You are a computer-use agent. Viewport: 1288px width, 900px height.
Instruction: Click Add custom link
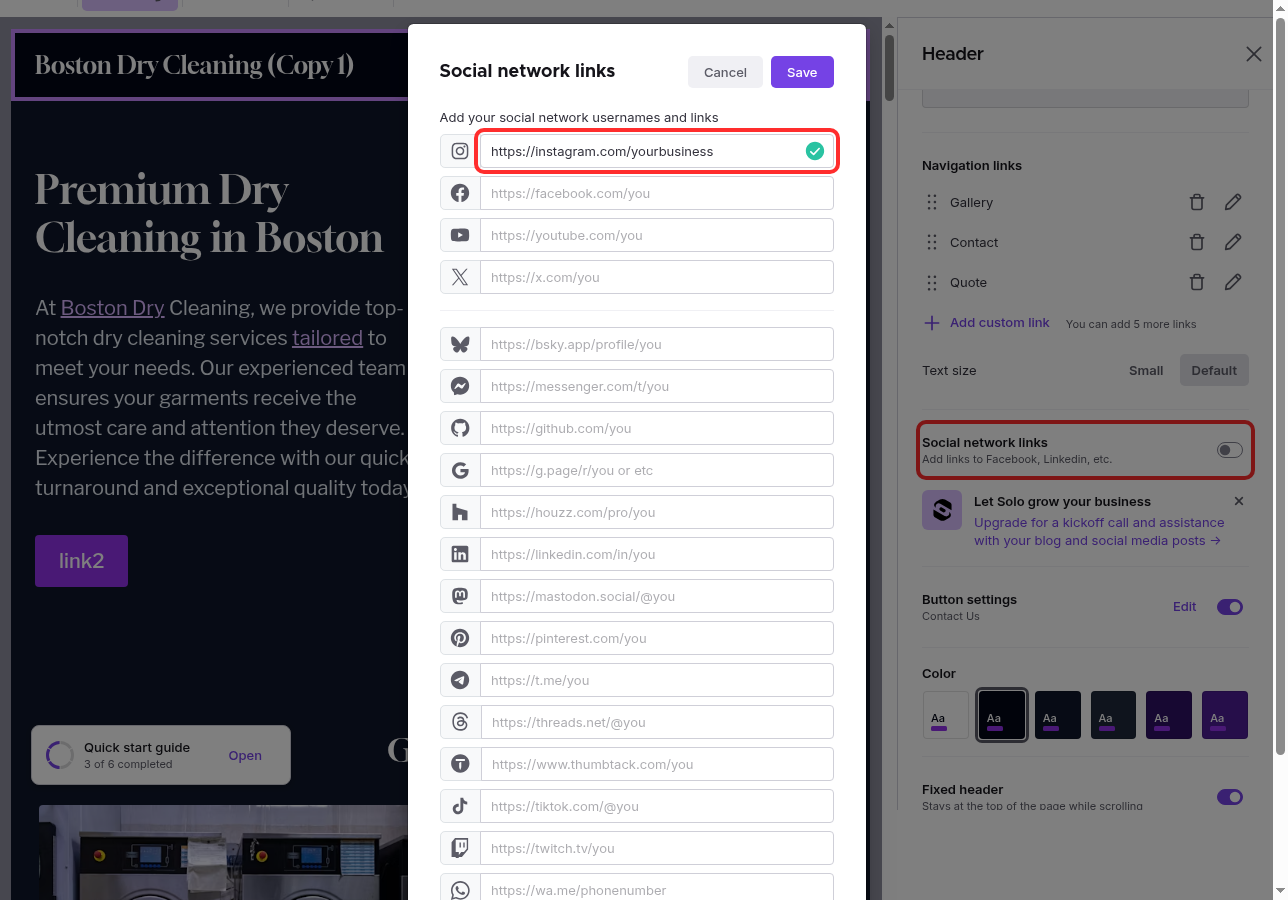tap(987, 323)
